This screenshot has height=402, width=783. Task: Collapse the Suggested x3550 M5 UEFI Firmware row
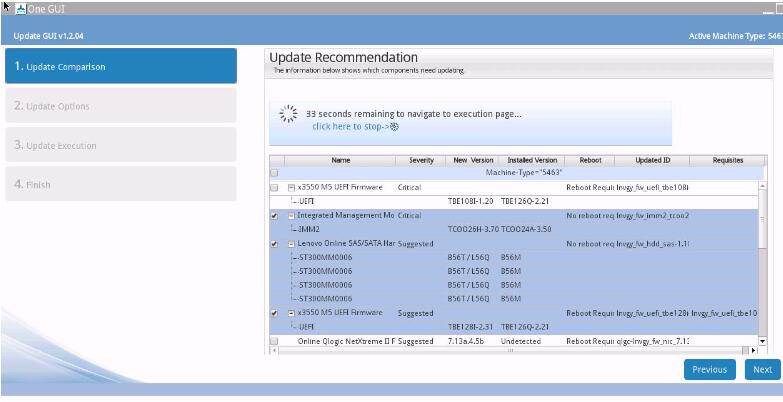tap(291, 313)
